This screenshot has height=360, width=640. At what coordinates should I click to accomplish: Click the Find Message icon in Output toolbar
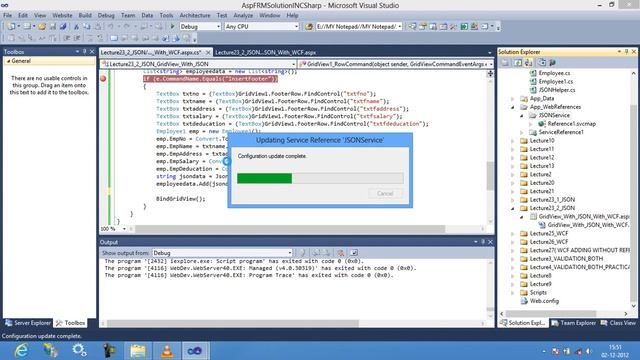[302, 253]
